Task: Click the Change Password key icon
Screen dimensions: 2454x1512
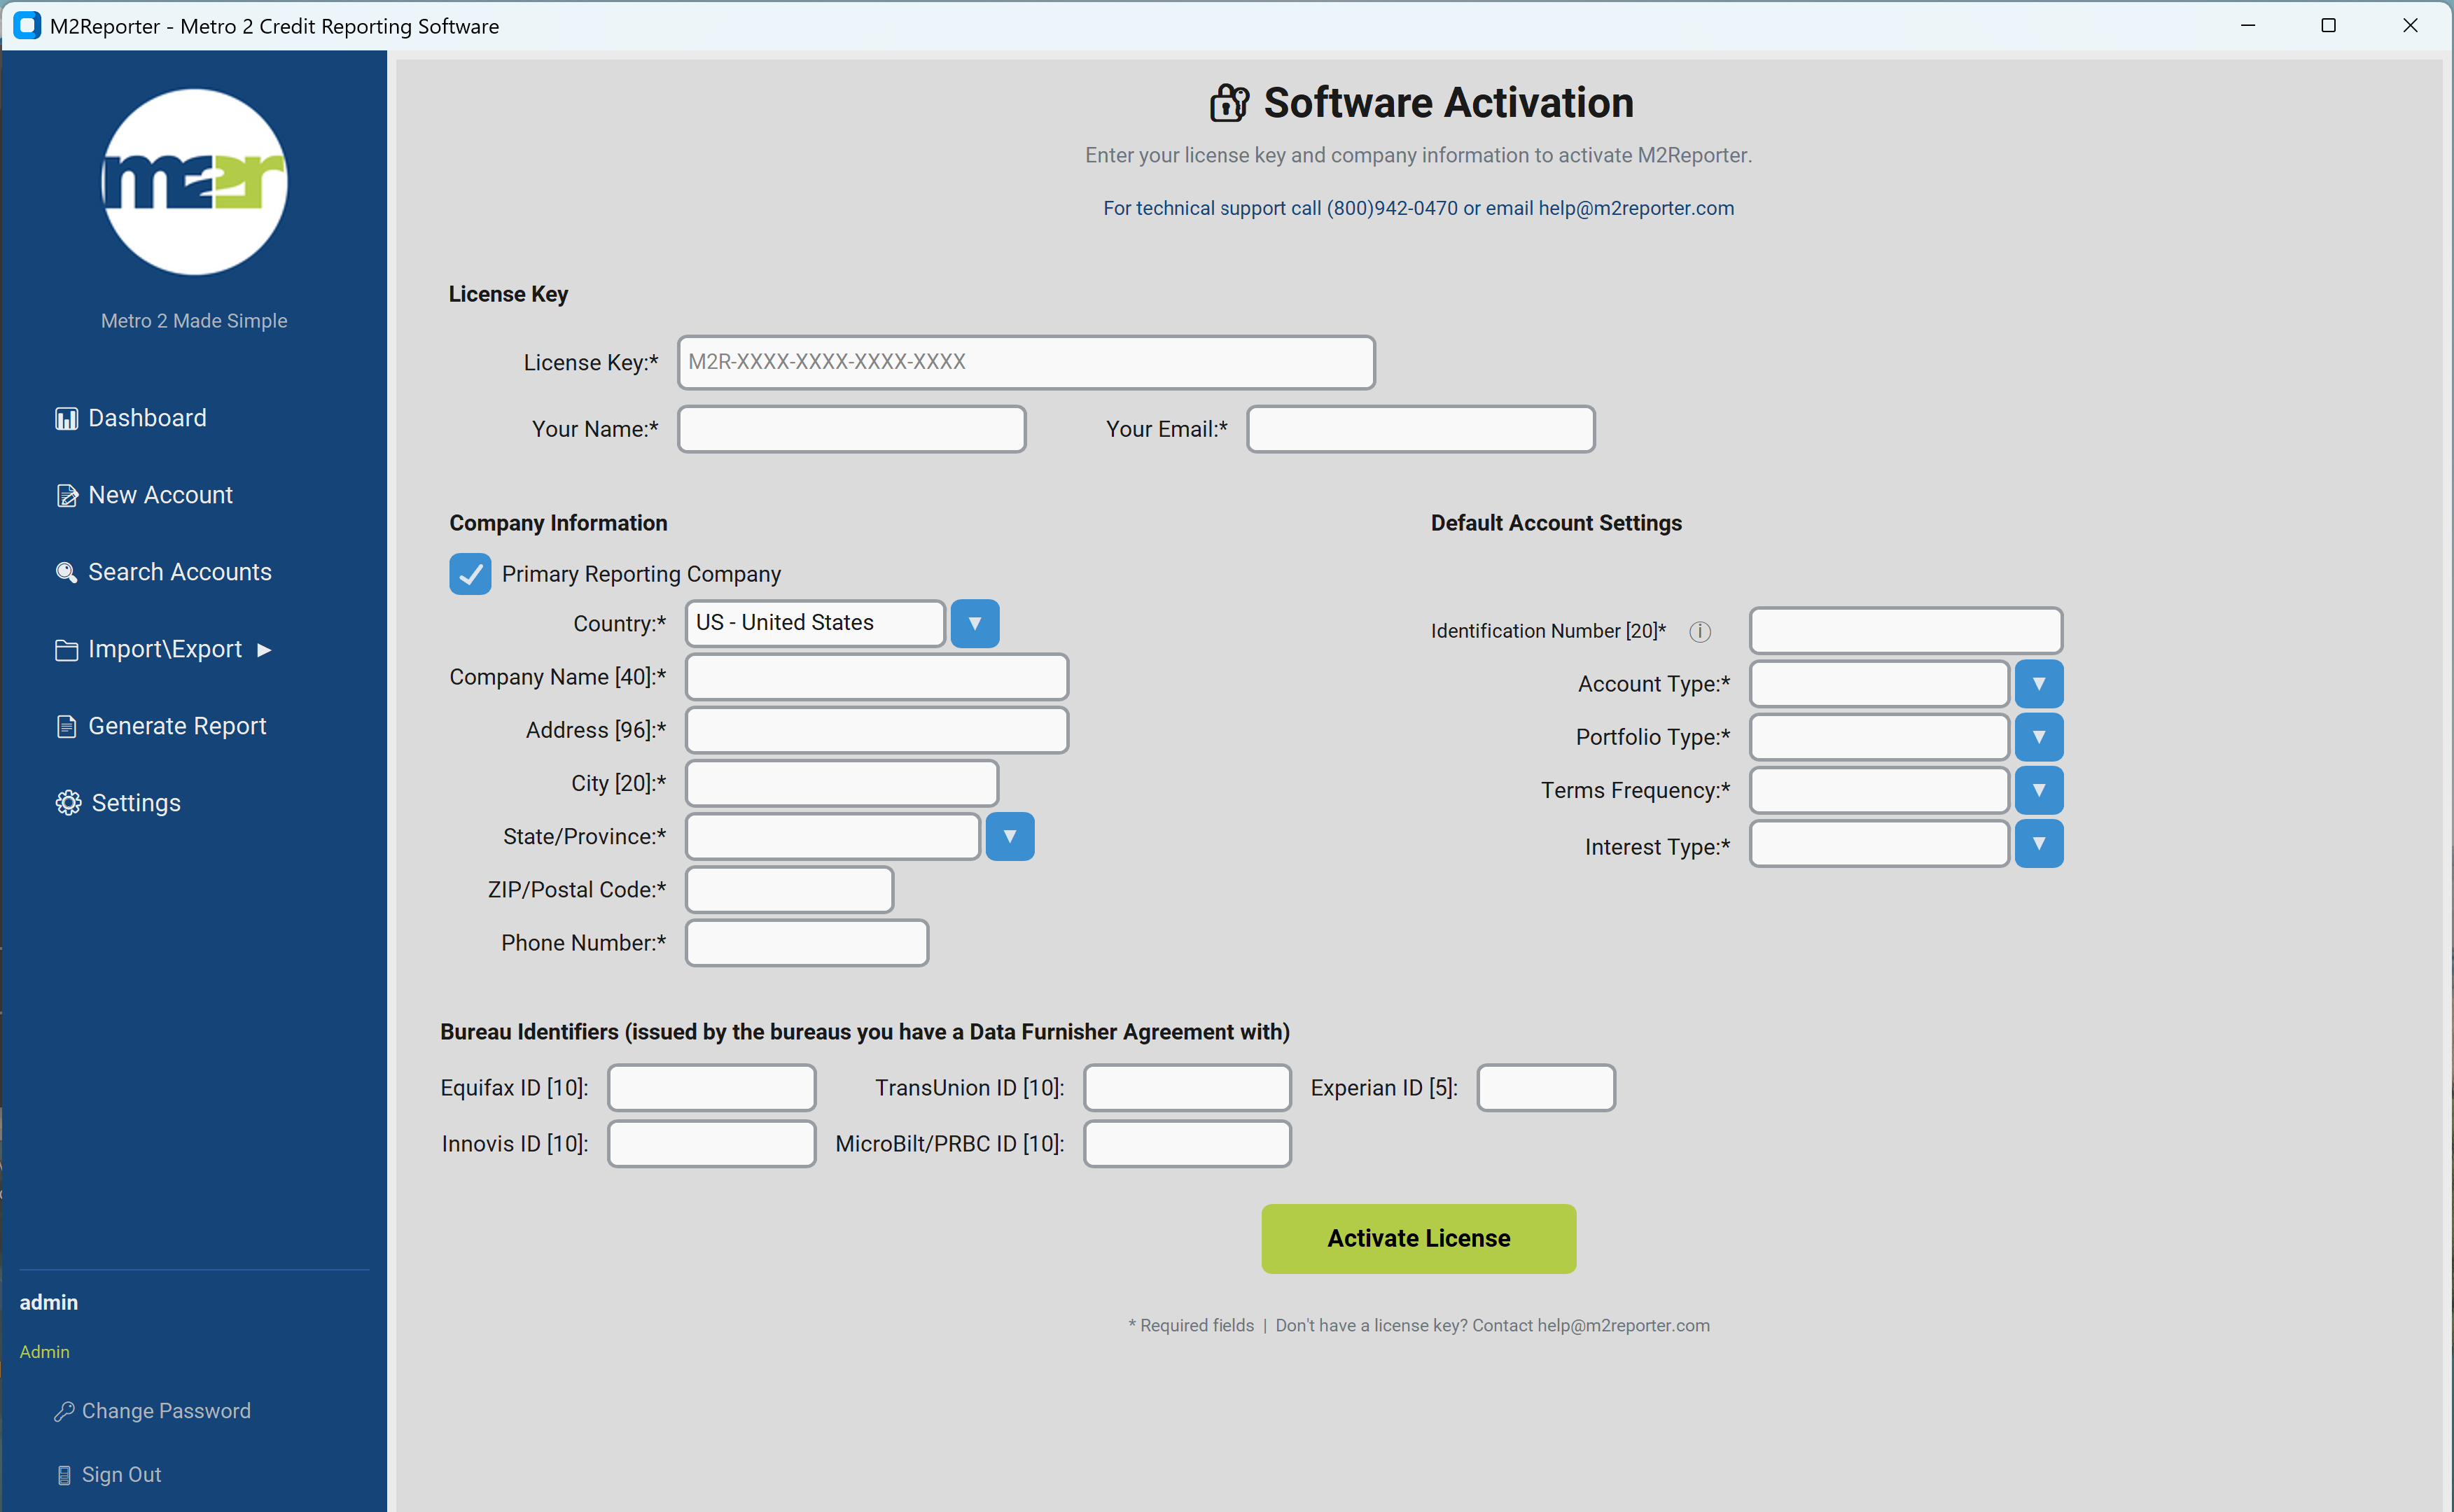Action: tap(64, 1411)
